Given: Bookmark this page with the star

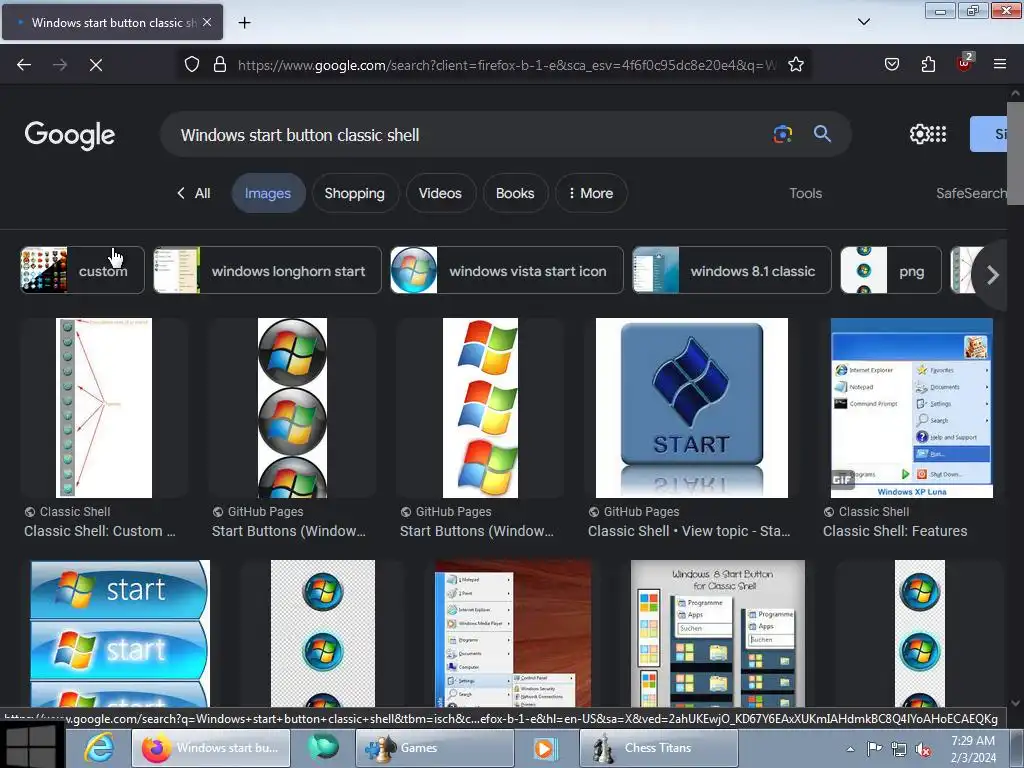Looking at the screenshot, I should tap(795, 65).
